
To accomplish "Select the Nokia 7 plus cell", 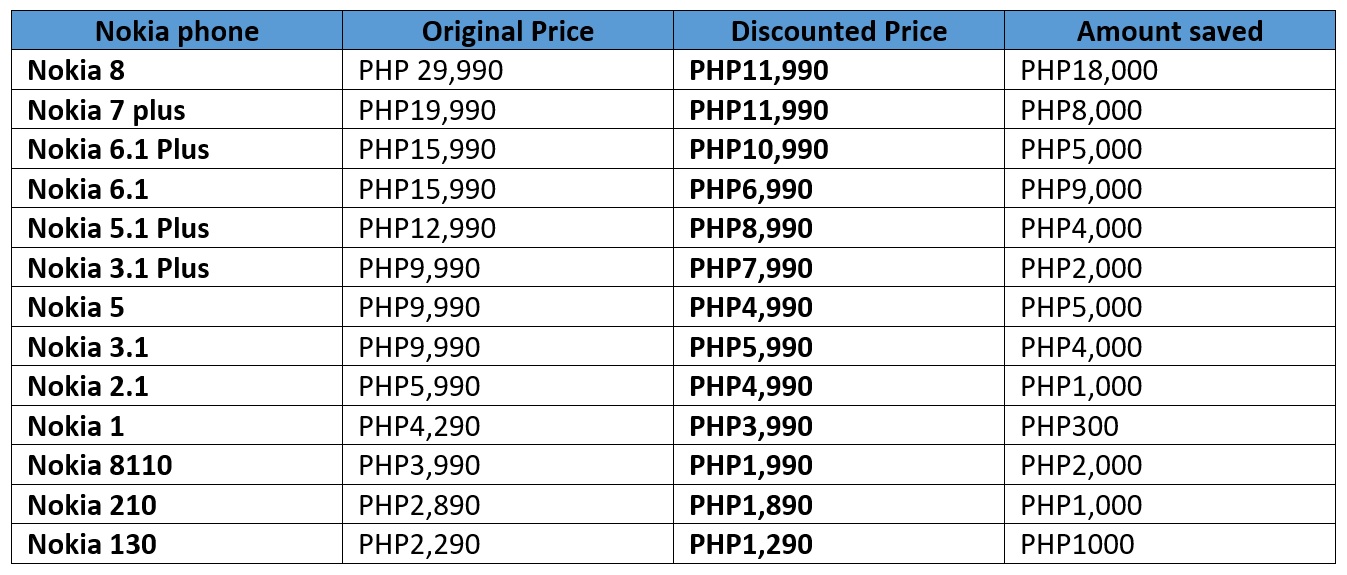I will point(177,110).
